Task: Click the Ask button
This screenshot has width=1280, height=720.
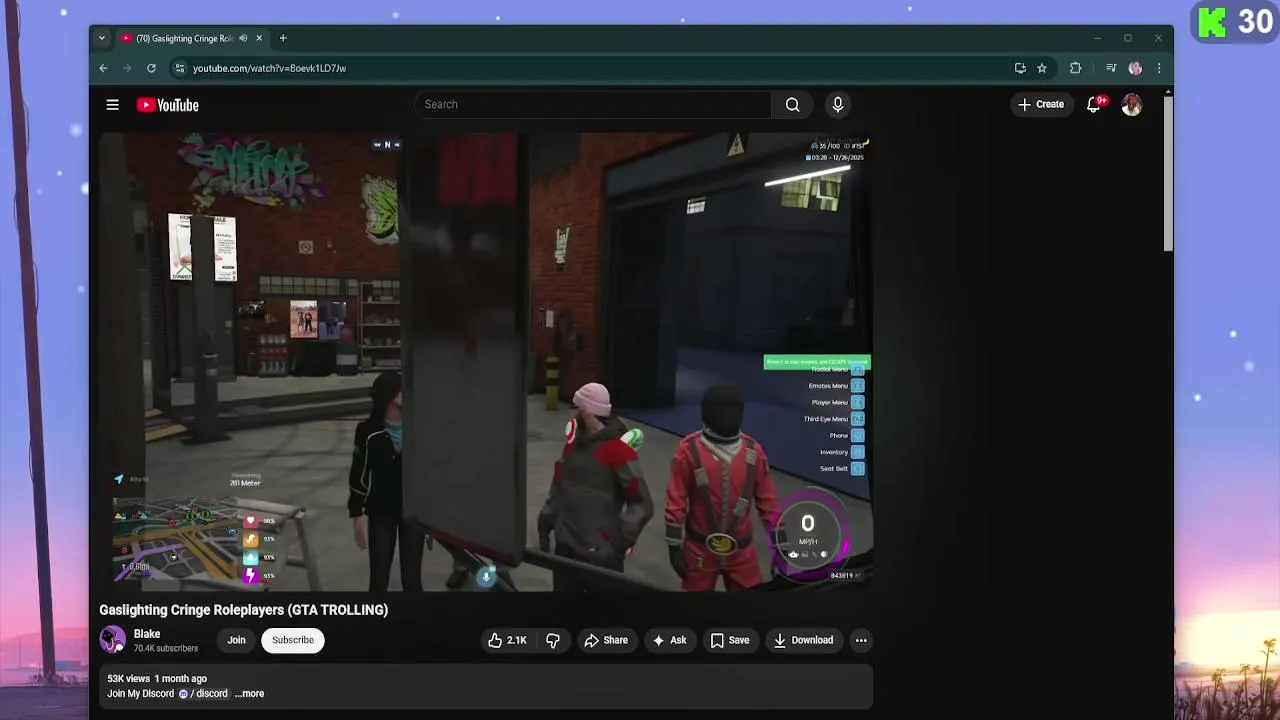Action: point(669,640)
